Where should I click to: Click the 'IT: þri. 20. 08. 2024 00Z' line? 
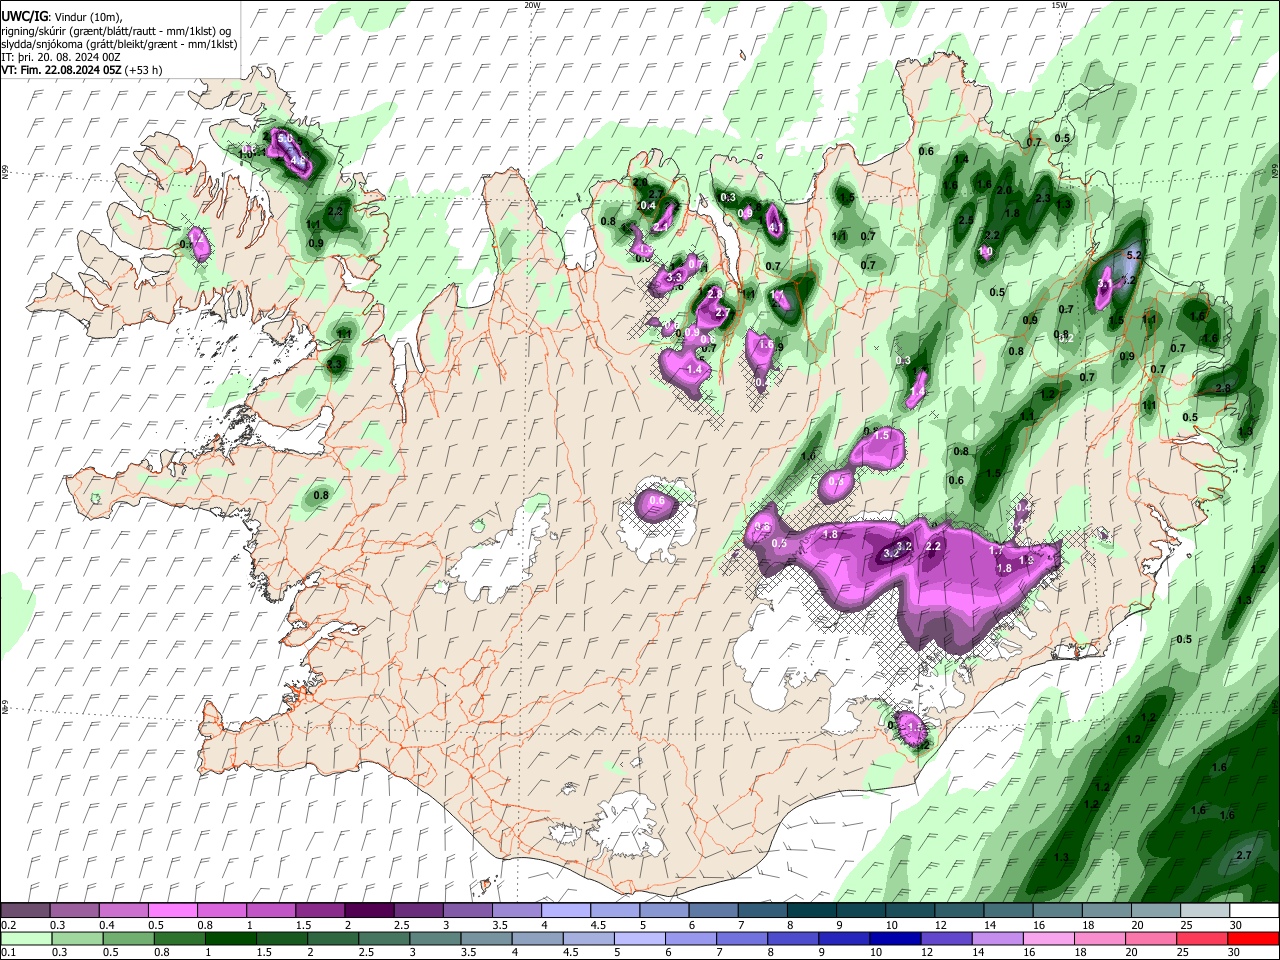[60, 57]
